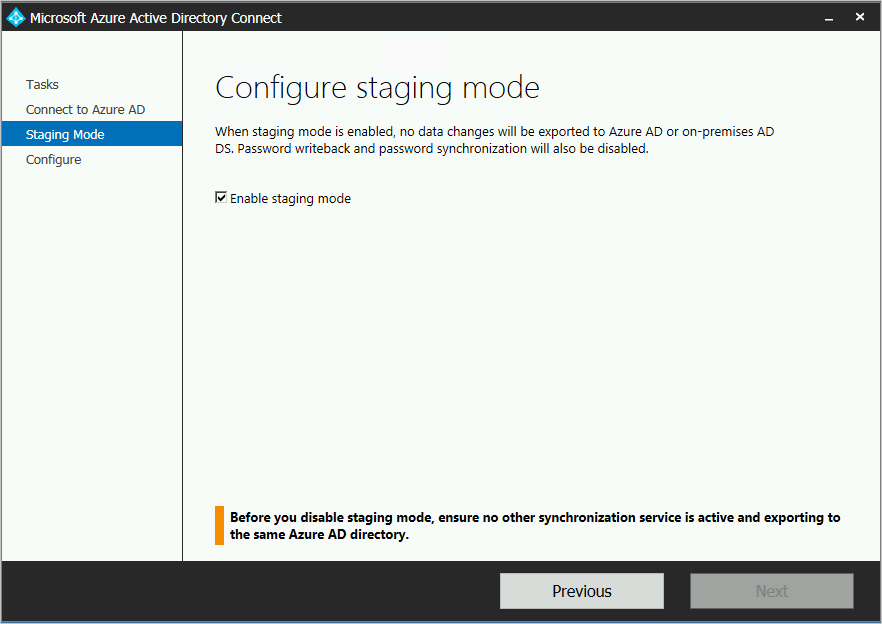This screenshot has width=882, height=624.
Task: Click the greyed-out Next button
Action: pos(772,591)
